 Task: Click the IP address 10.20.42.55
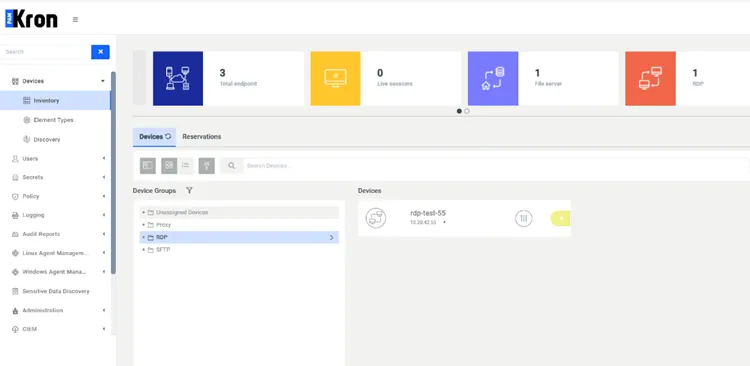point(423,222)
